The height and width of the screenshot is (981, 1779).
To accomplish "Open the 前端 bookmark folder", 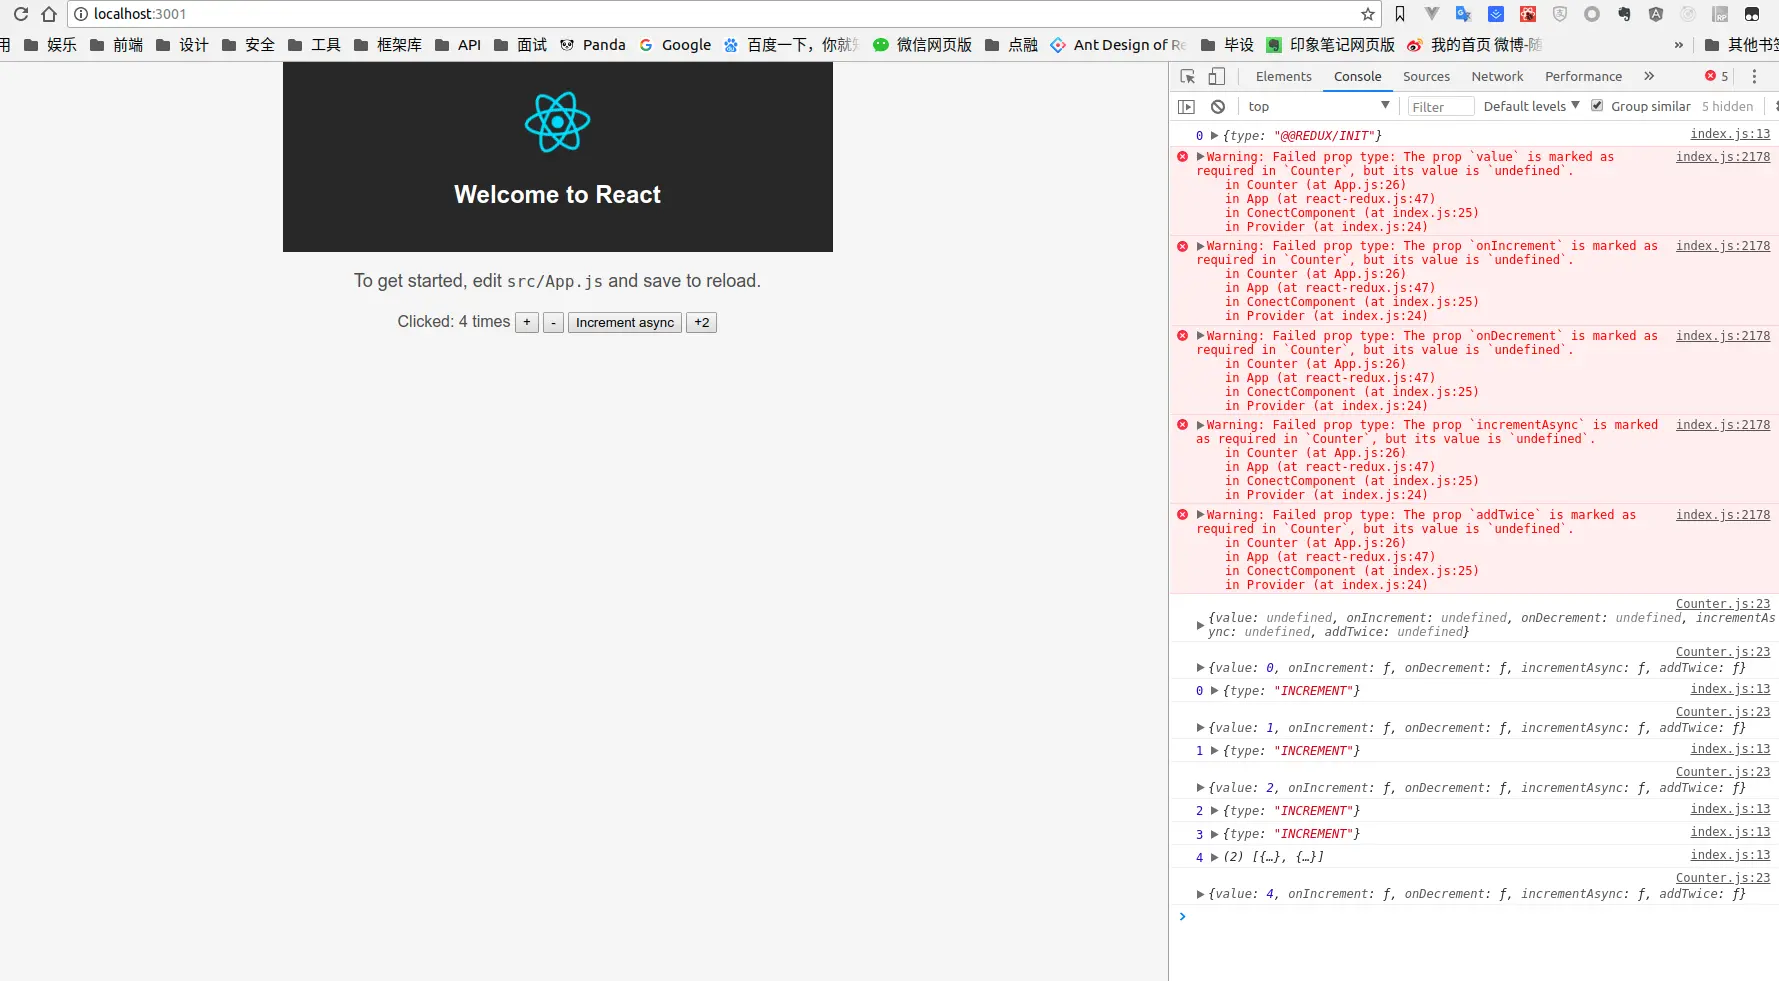I will [116, 45].
